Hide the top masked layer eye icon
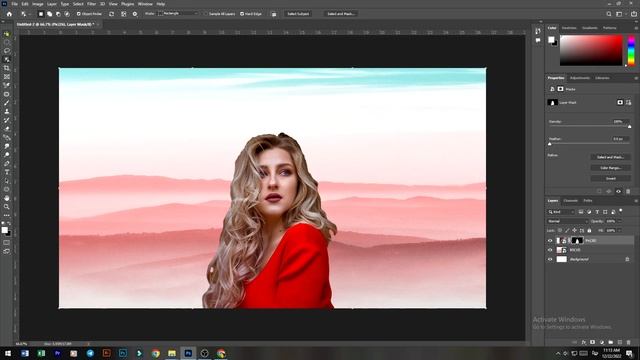 pos(550,241)
